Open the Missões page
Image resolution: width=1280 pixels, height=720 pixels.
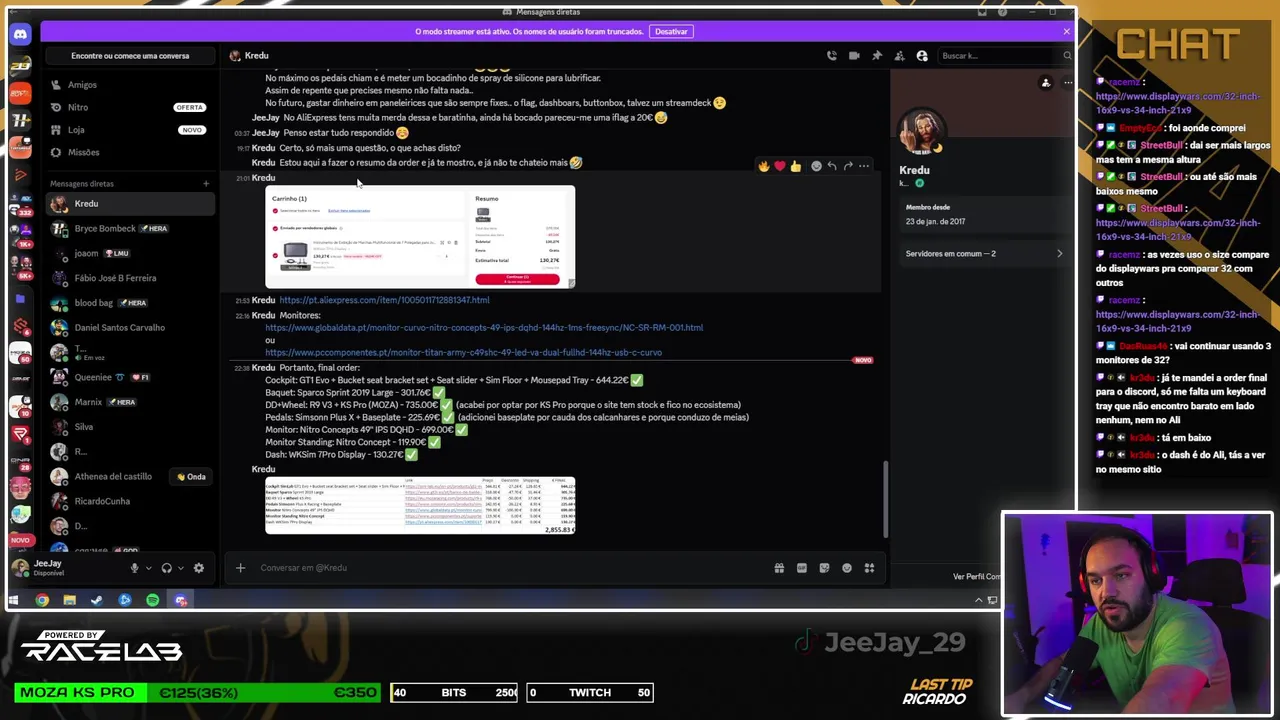130,152
